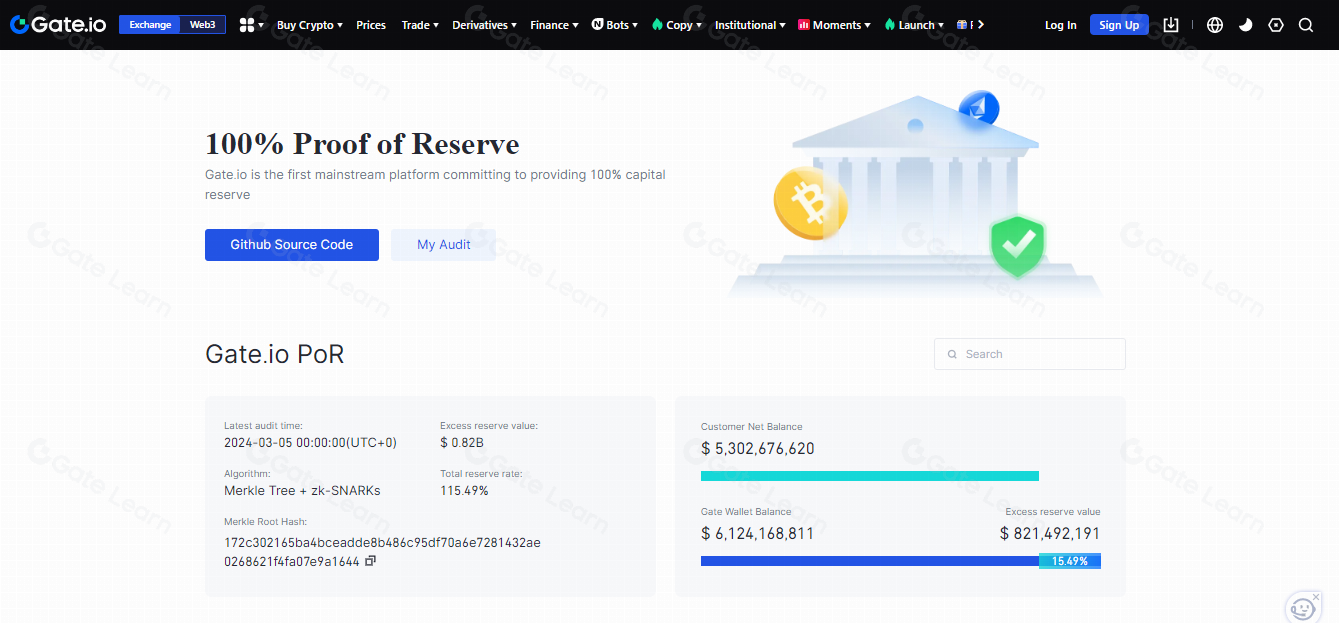1339x623 pixels.
Task: Expand the Derivatives dropdown menu
Action: point(484,25)
